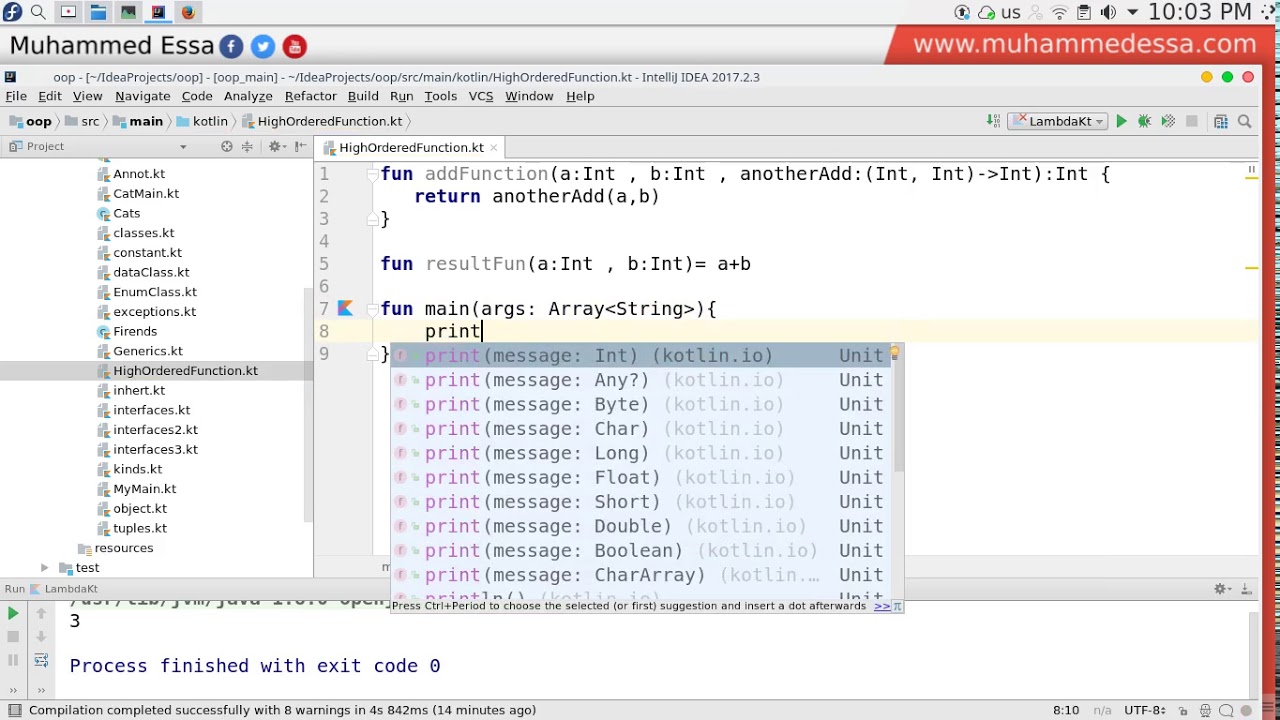Click the volume icon in system tray
The height and width of the screenshot is (720, 1280).
click(x=1108, y=12)
